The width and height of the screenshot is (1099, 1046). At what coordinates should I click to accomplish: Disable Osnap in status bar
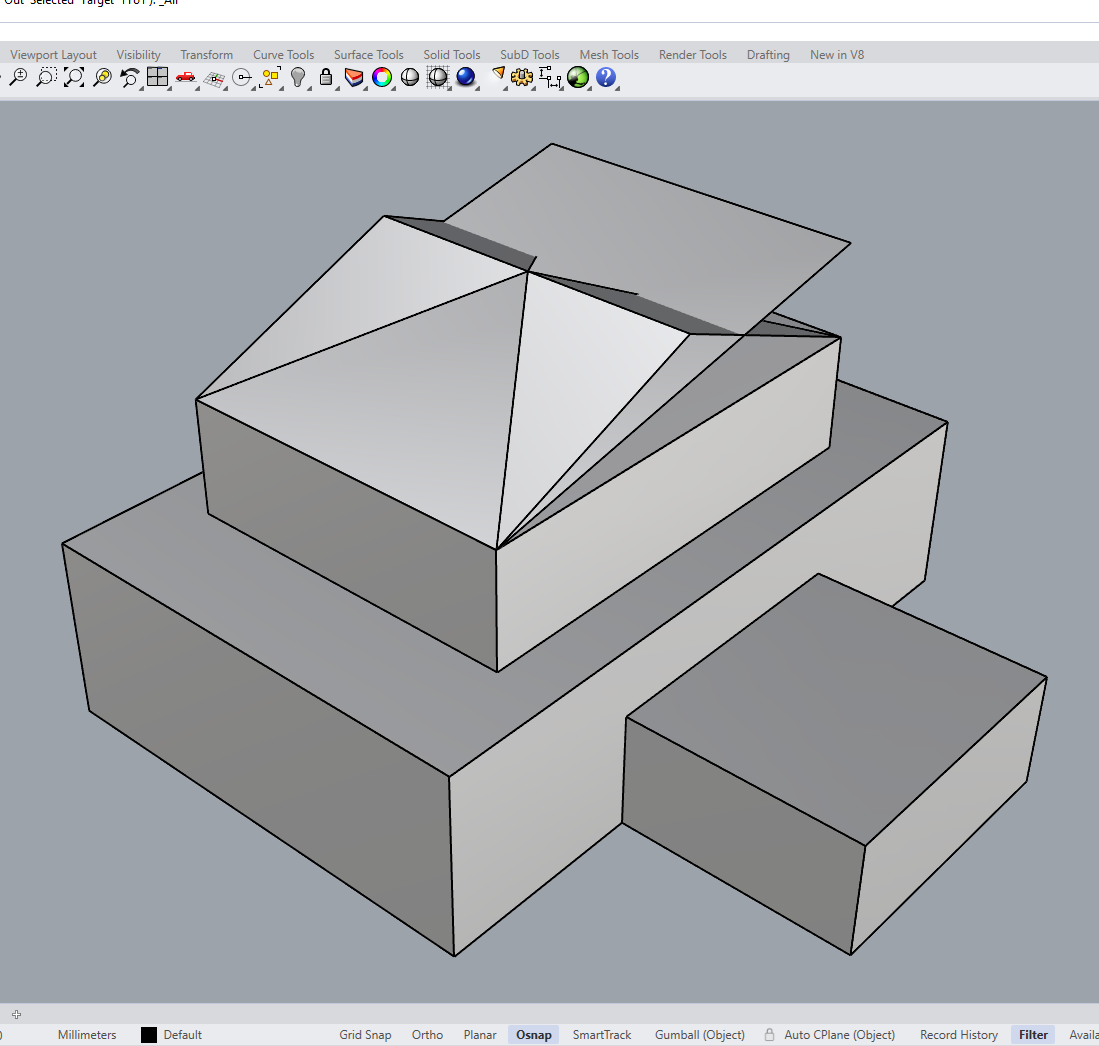point(534,1035)
